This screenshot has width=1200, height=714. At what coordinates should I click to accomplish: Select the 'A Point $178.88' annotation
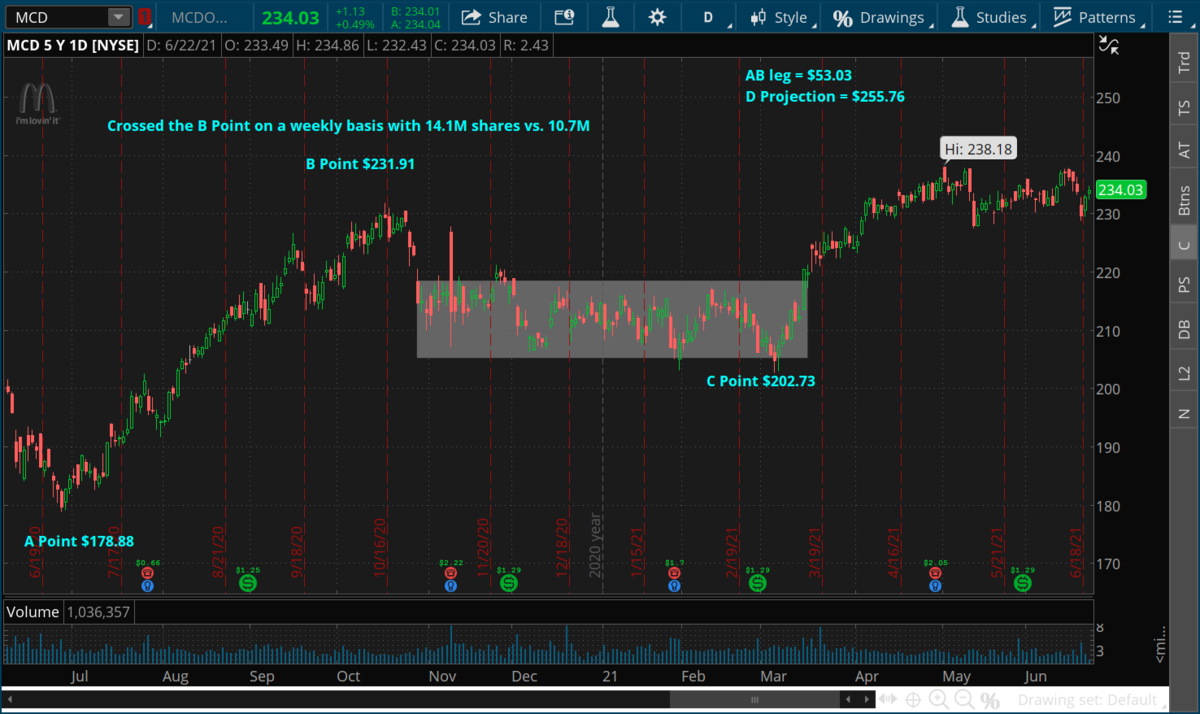(78, 541)
